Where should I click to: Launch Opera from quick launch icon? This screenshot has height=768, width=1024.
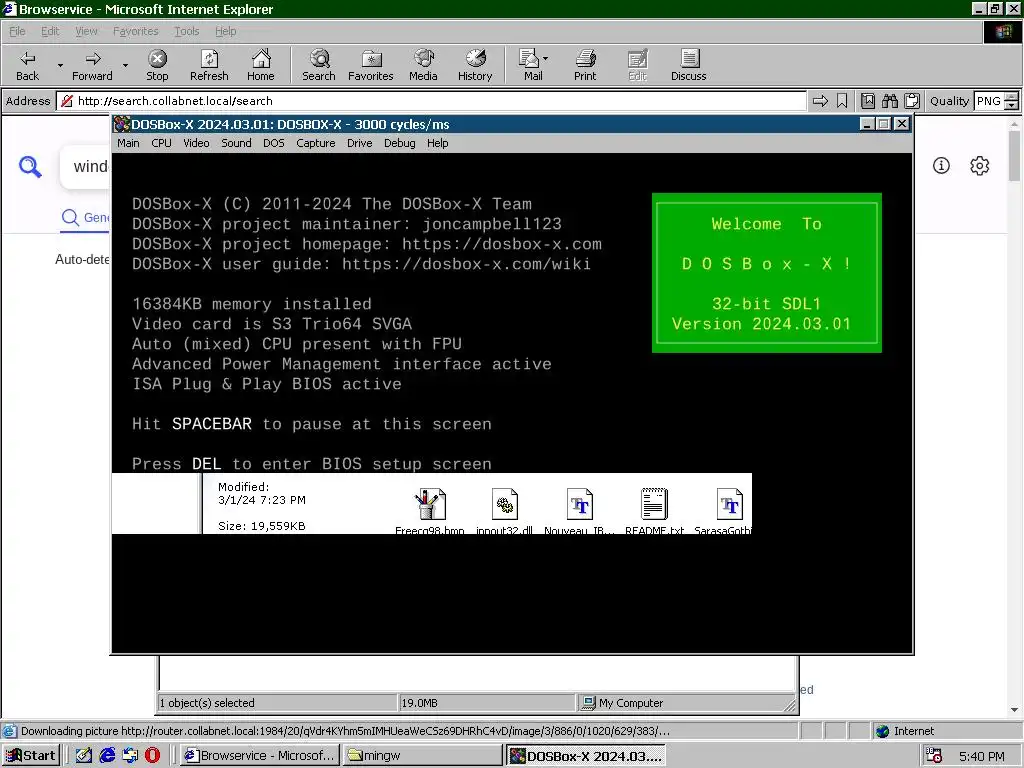tap(152, 756)
